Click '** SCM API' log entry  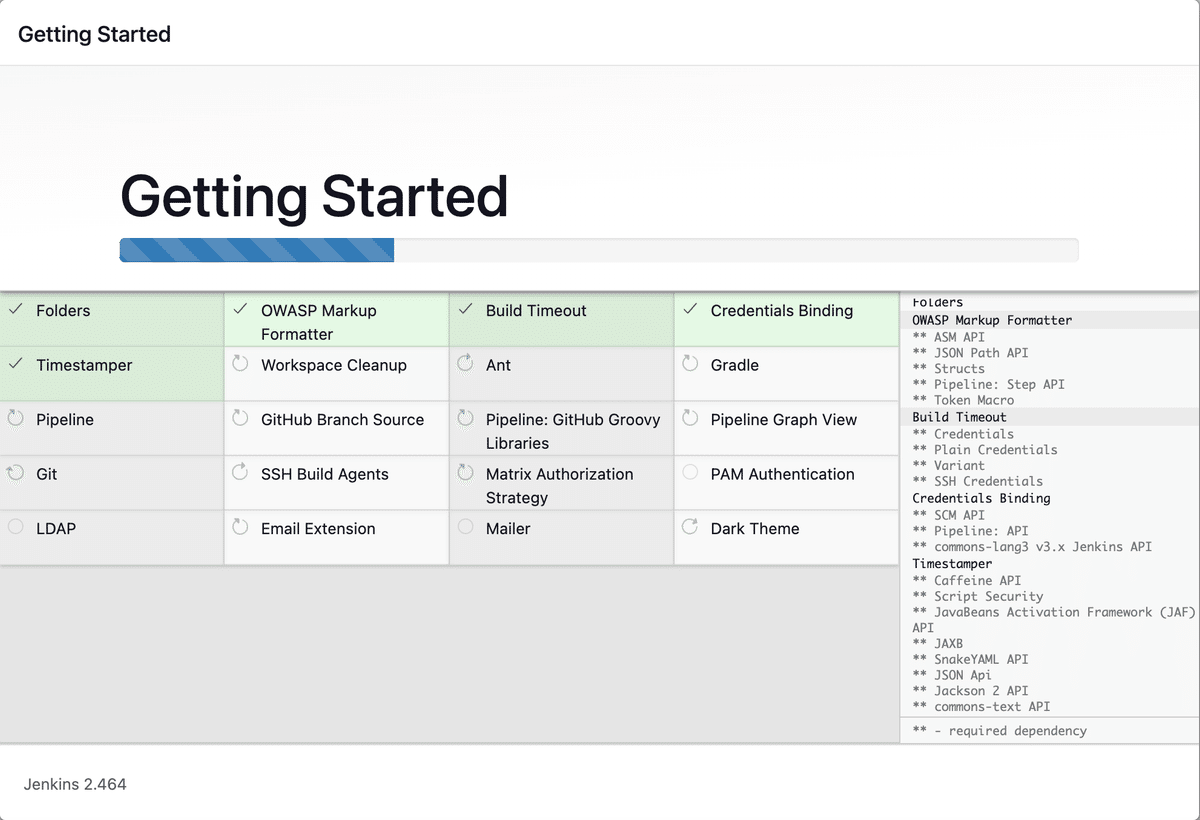pos(949,515)
